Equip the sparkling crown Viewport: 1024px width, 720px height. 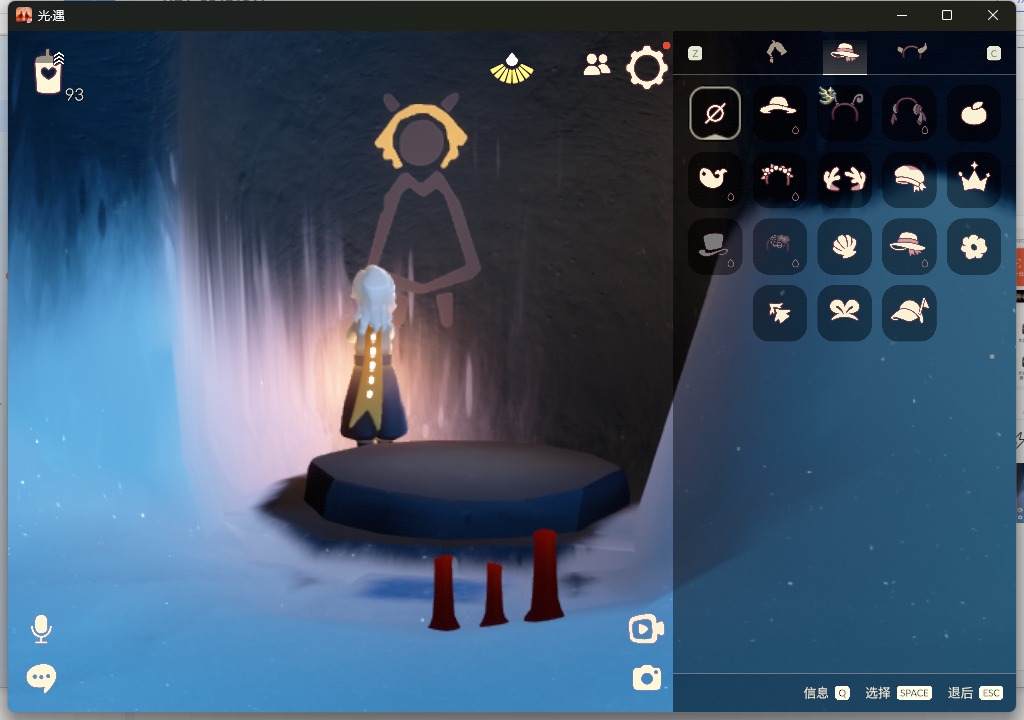coord(973,180)
